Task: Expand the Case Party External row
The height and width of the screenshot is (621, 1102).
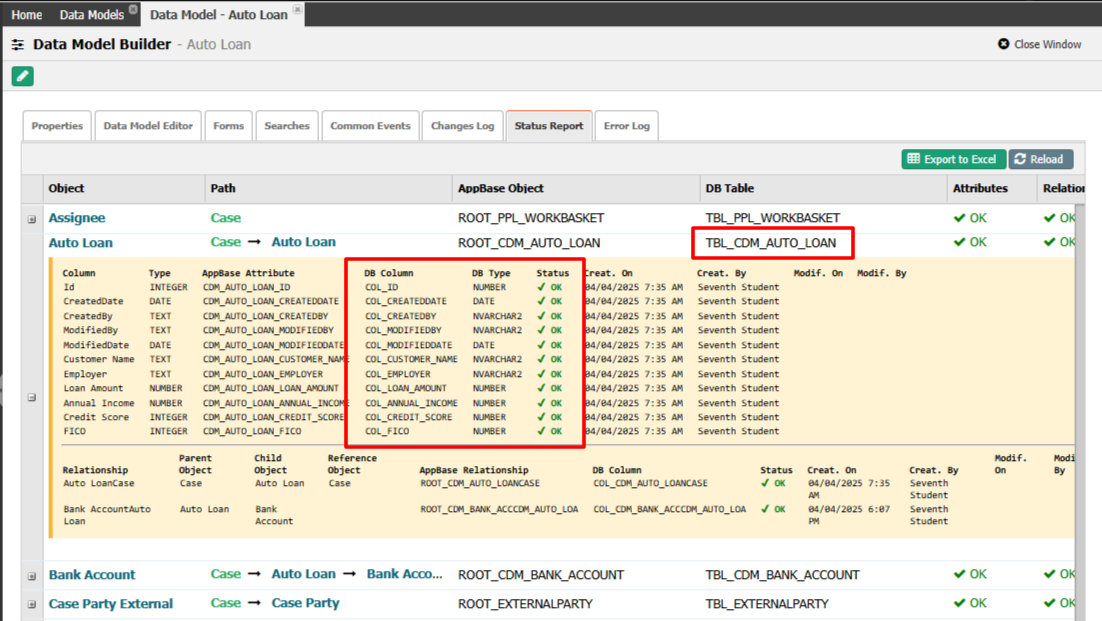Action: pyautogui.click(x=32, y=604)
